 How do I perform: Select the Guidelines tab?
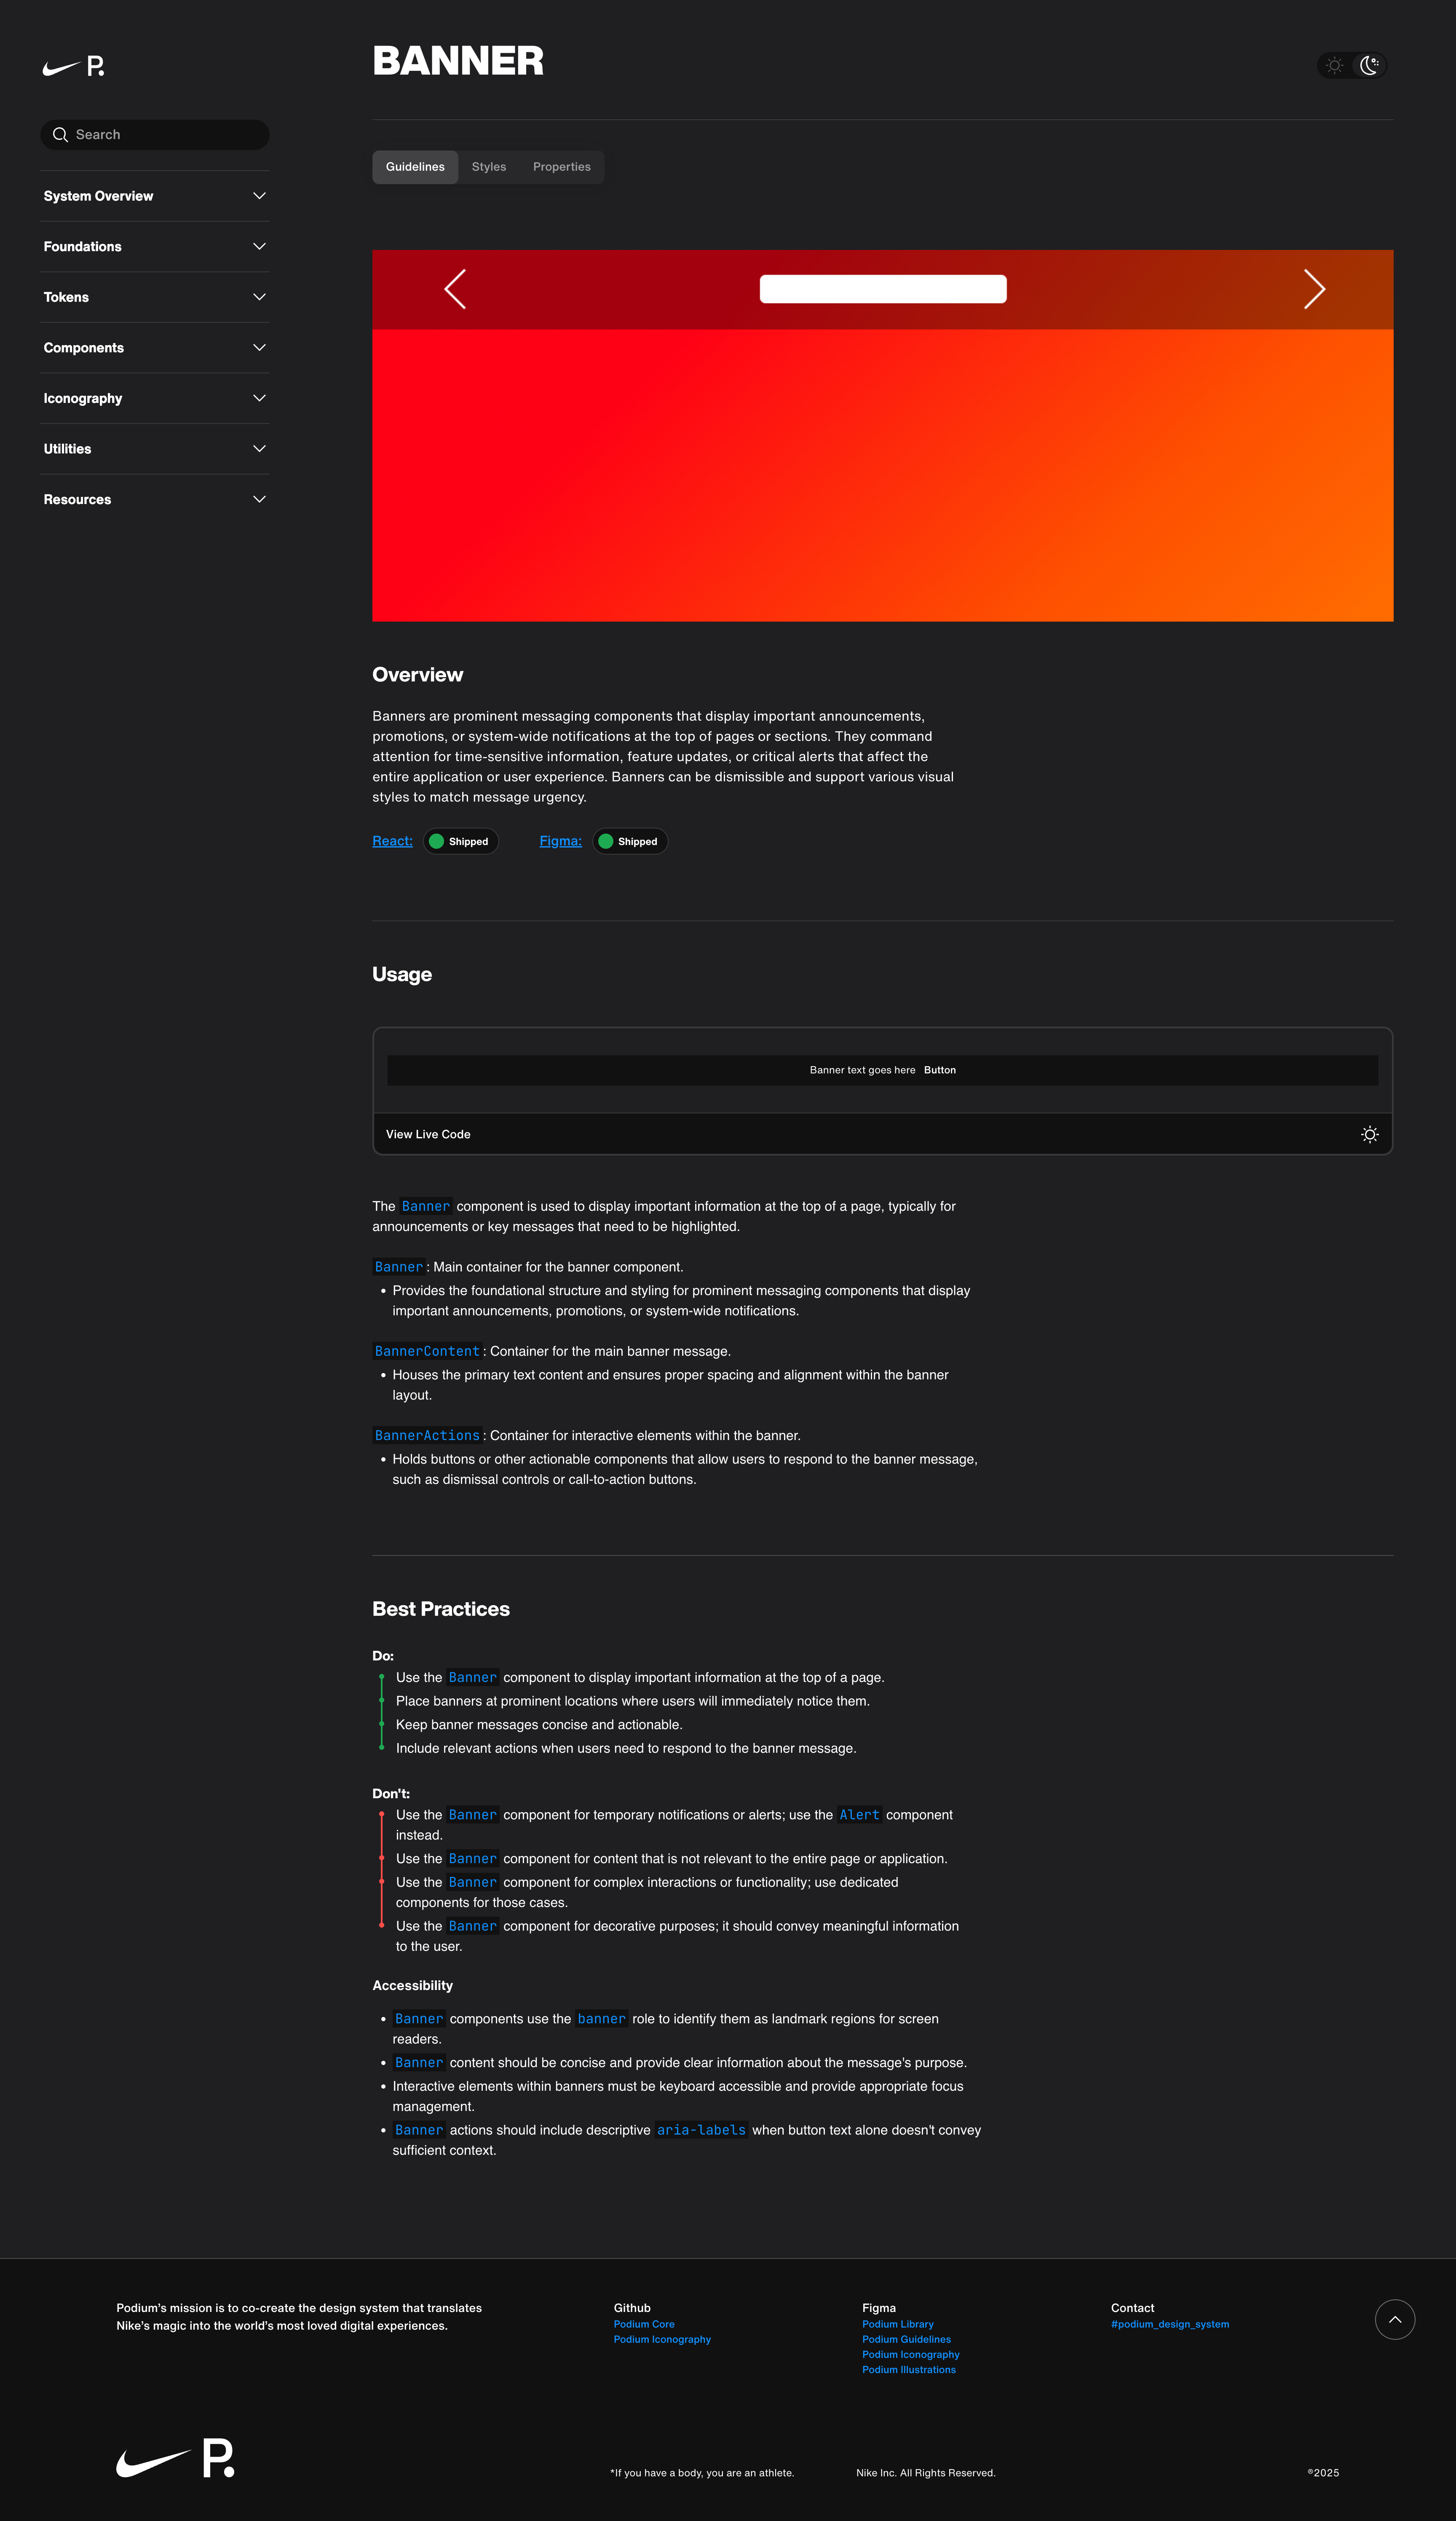pyautogui.click(x=415, y=167)
